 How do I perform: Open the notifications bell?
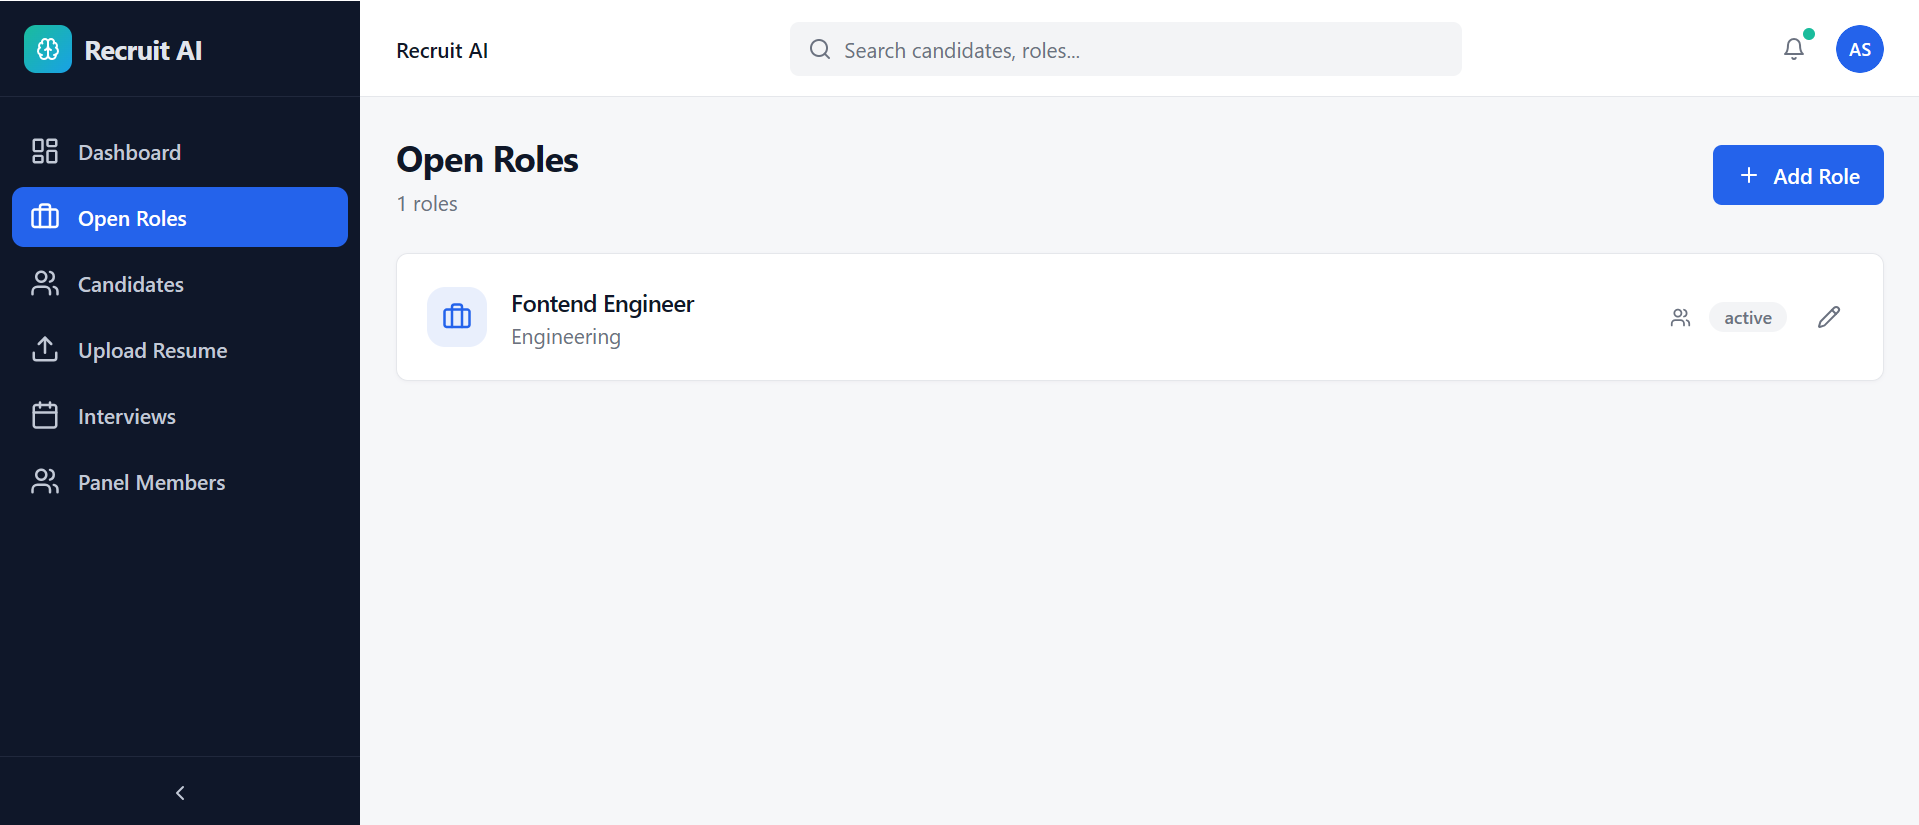[1794, 49]
